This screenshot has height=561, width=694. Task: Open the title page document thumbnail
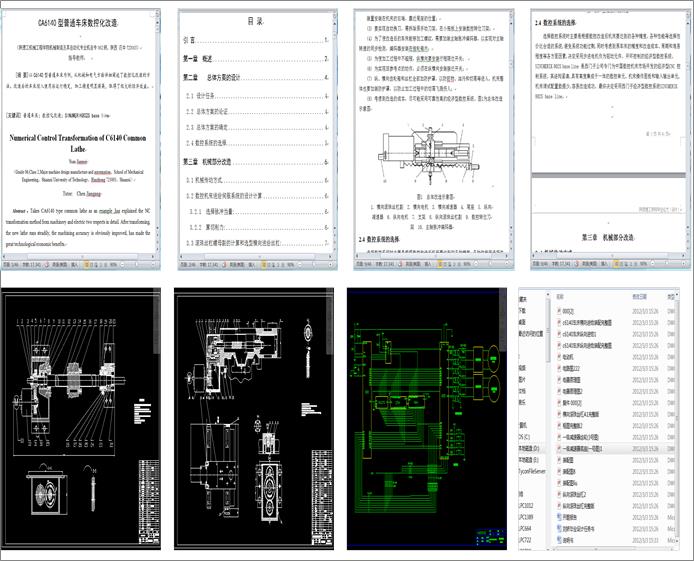(81, 139)
